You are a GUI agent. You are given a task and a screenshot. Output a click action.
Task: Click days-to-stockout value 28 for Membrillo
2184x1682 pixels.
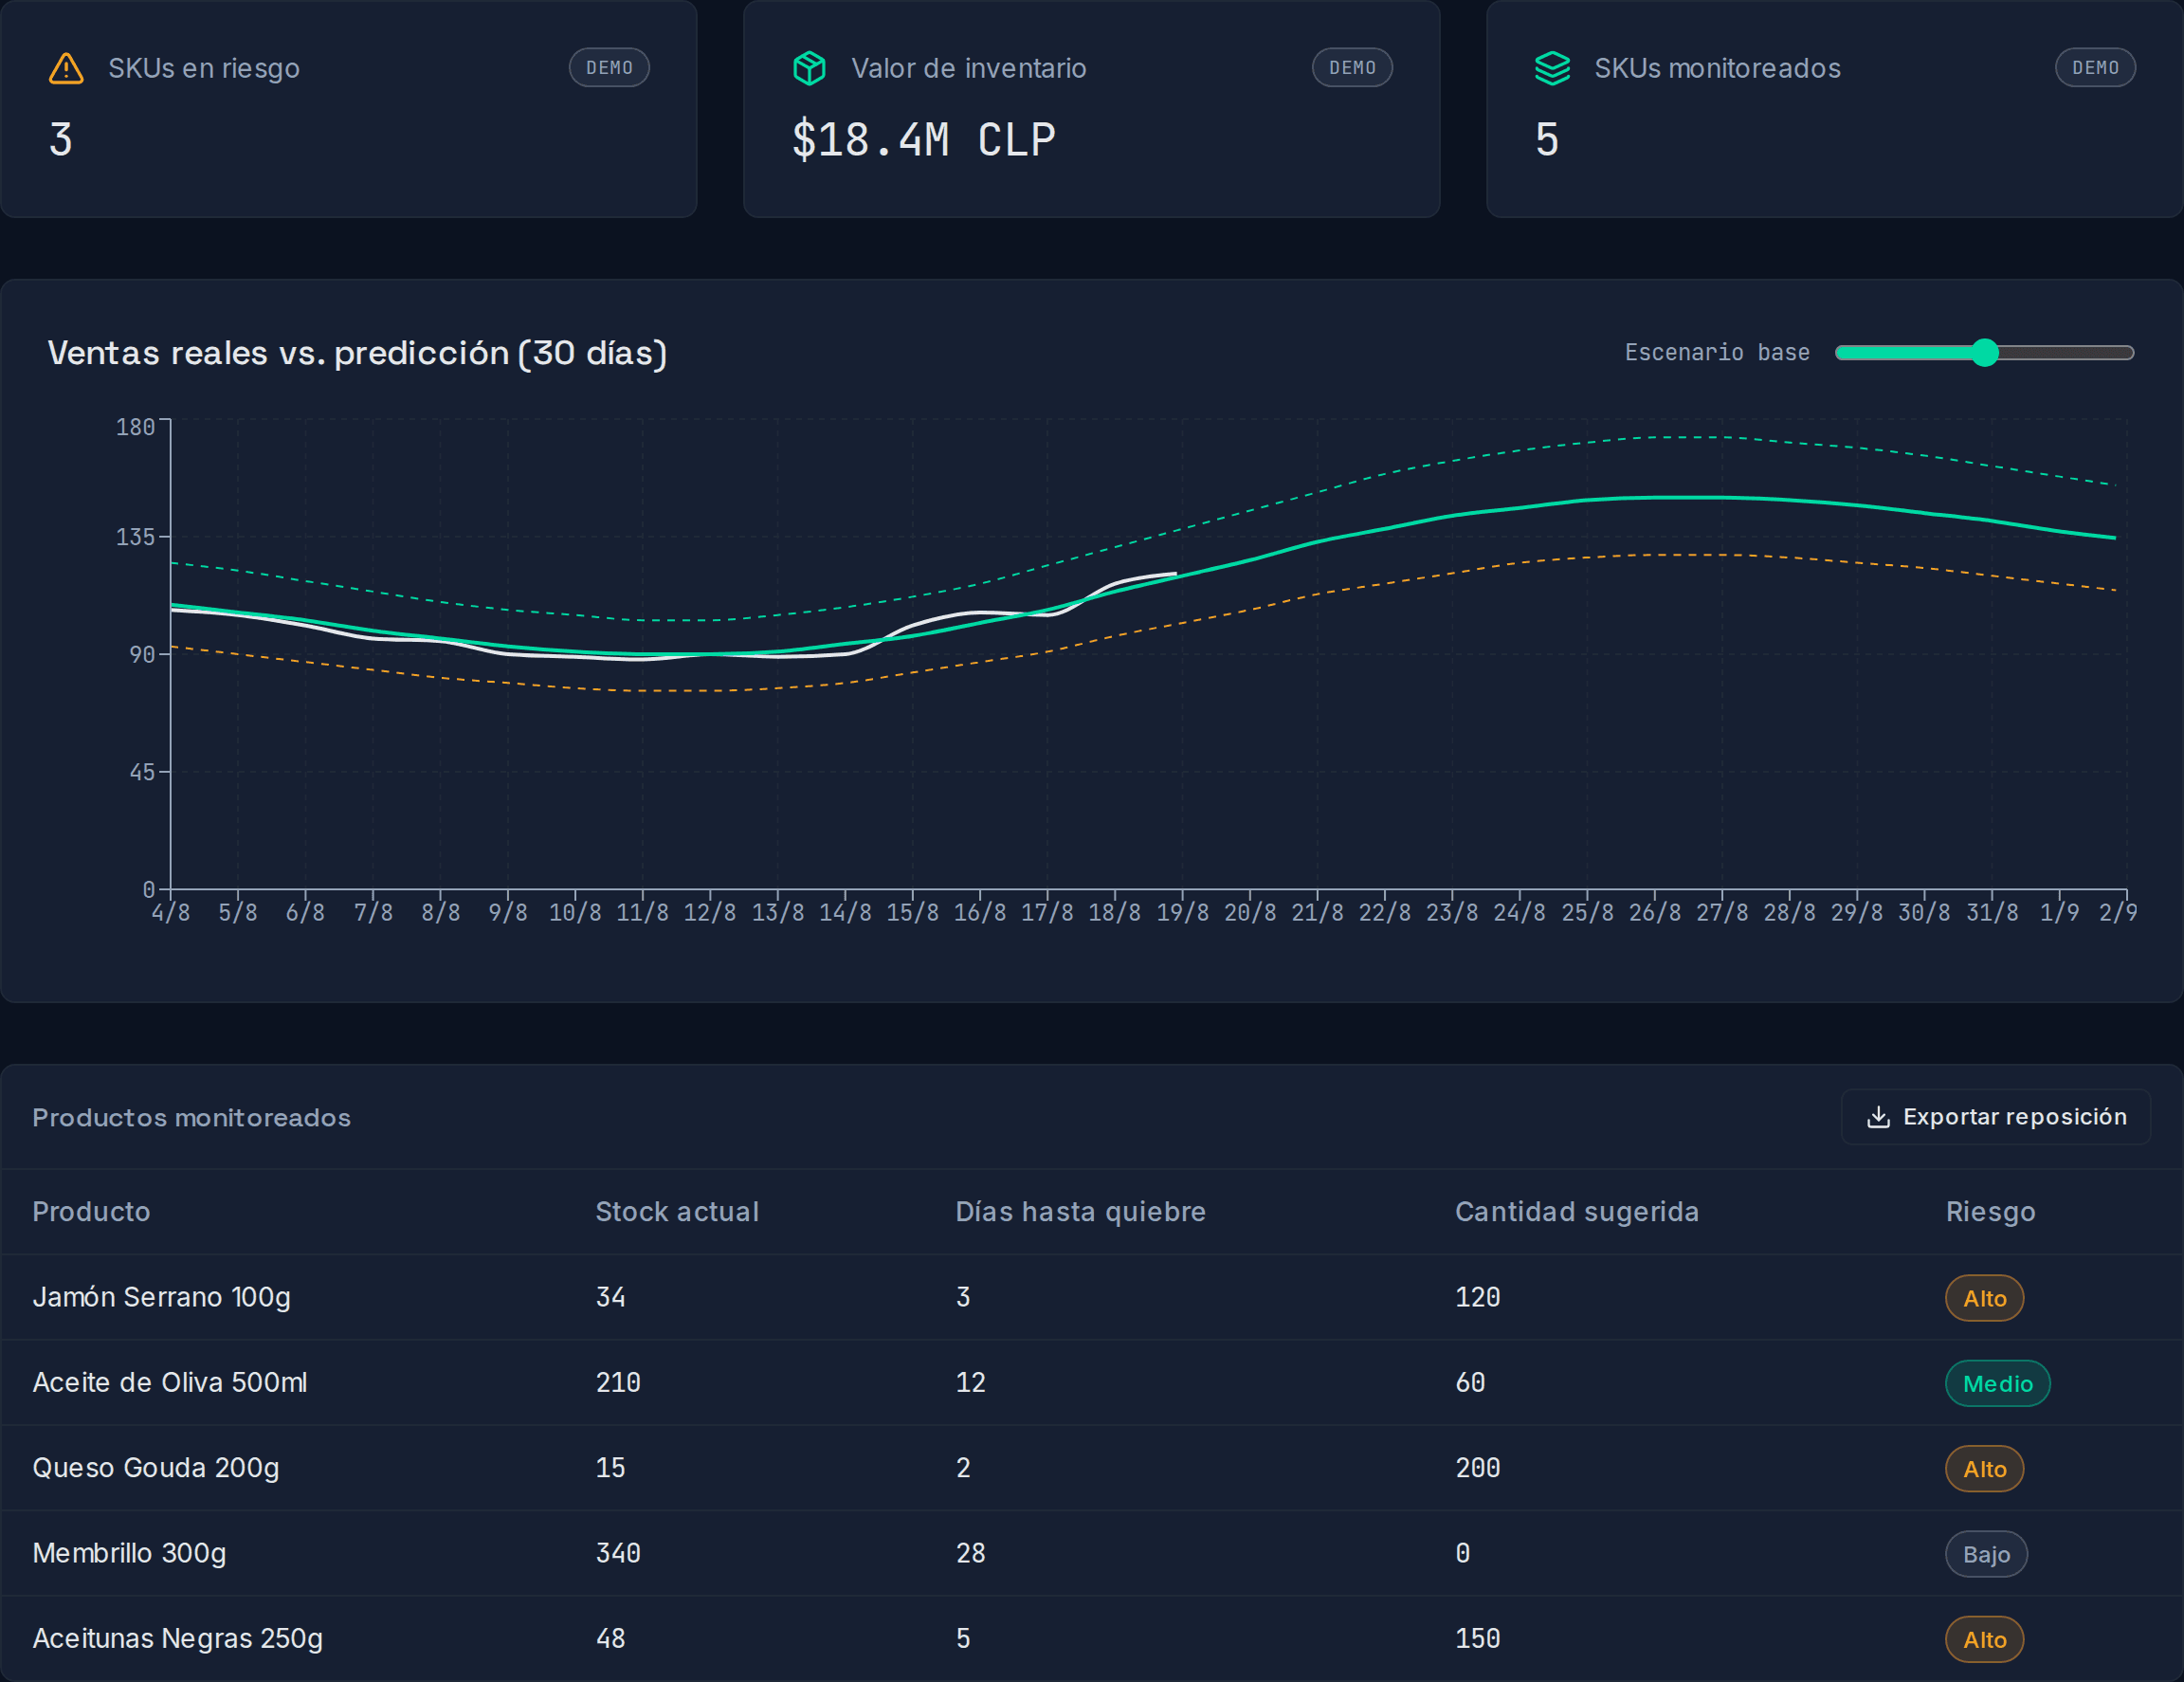(x=970, y=1553)
